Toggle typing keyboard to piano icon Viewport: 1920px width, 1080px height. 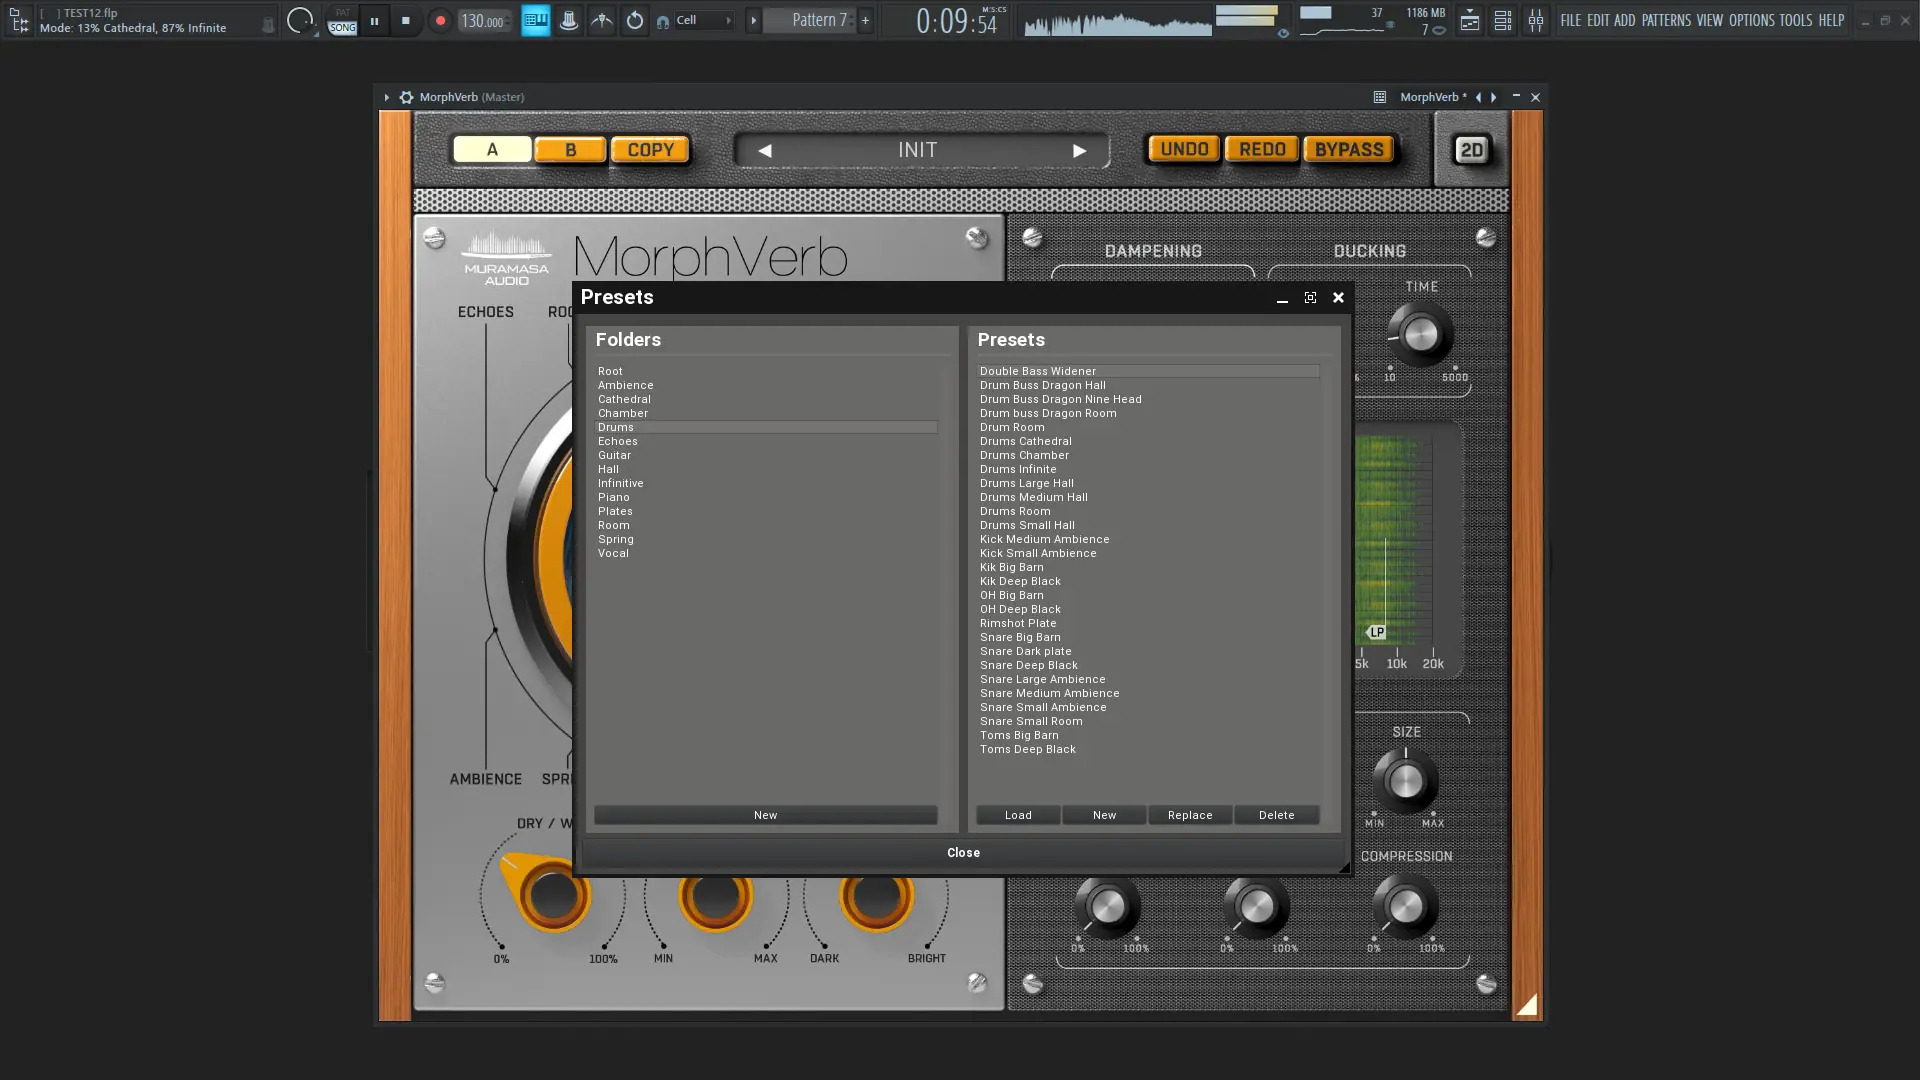click(536, 21)
